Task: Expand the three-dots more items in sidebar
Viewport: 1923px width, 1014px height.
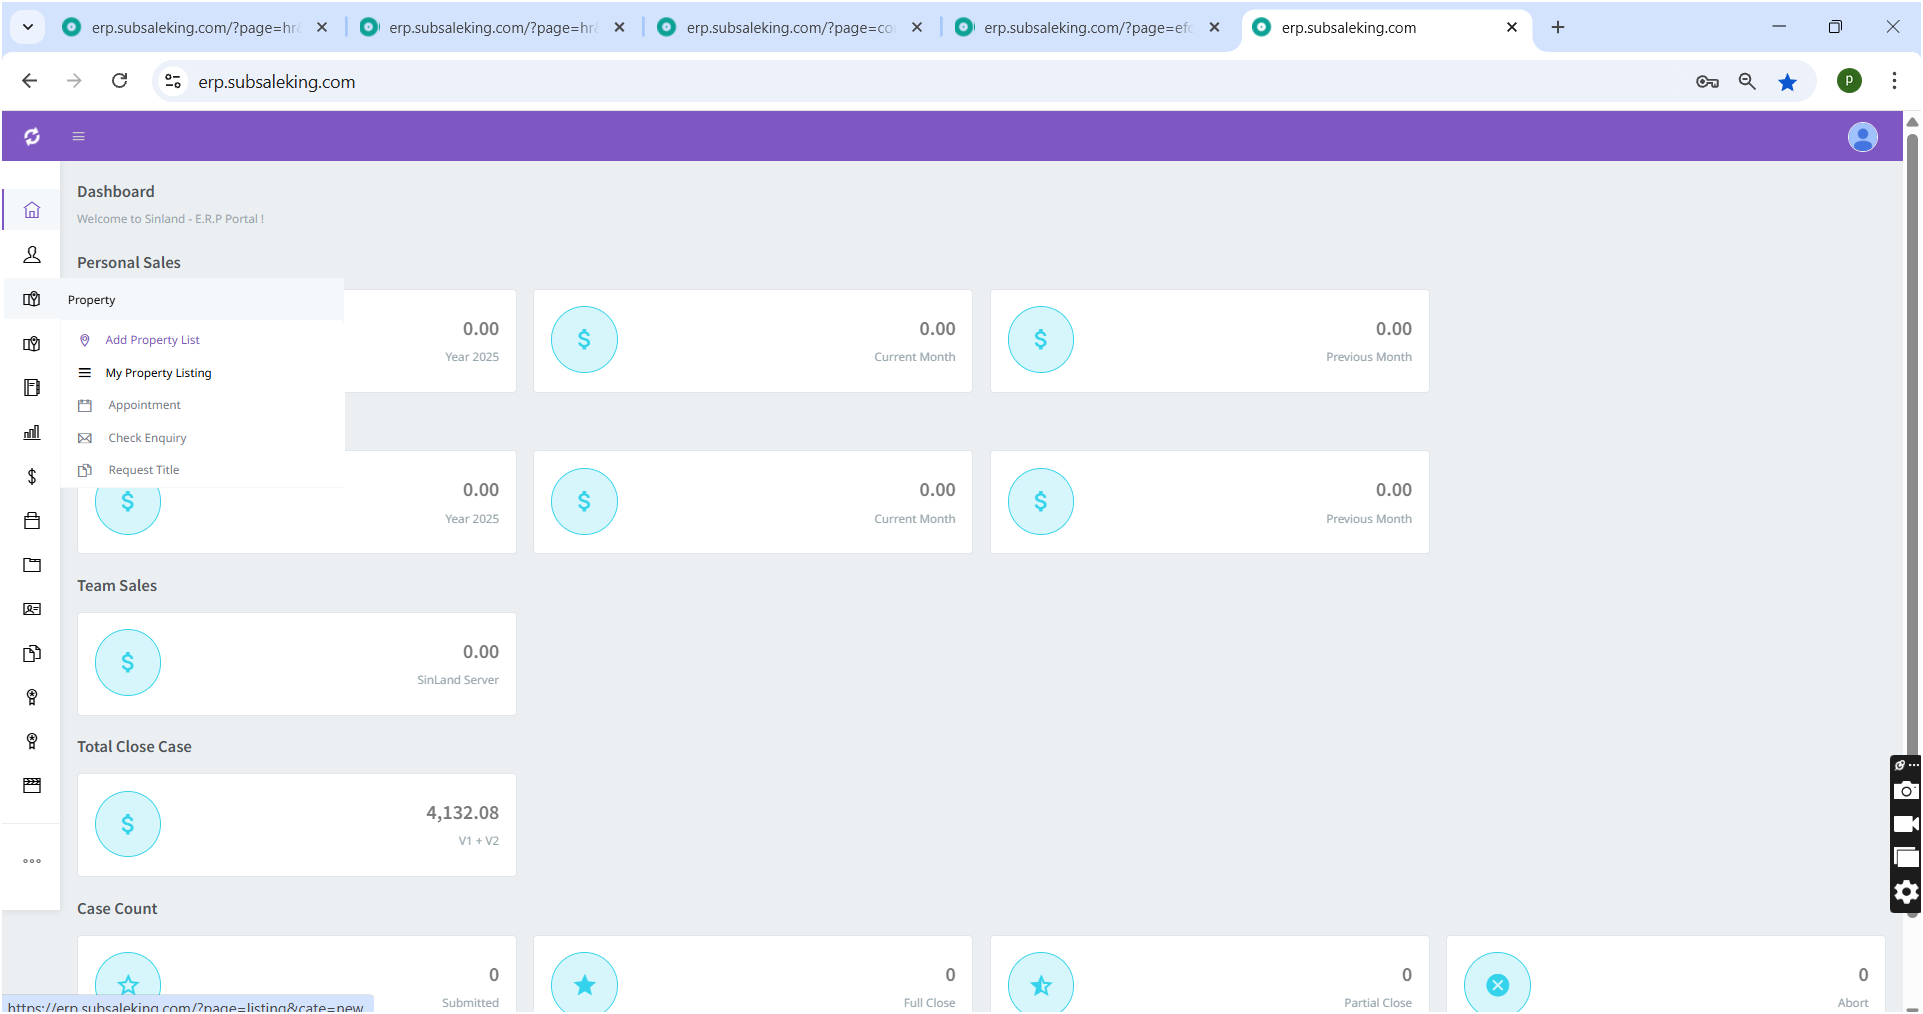Action: [32, 861]
